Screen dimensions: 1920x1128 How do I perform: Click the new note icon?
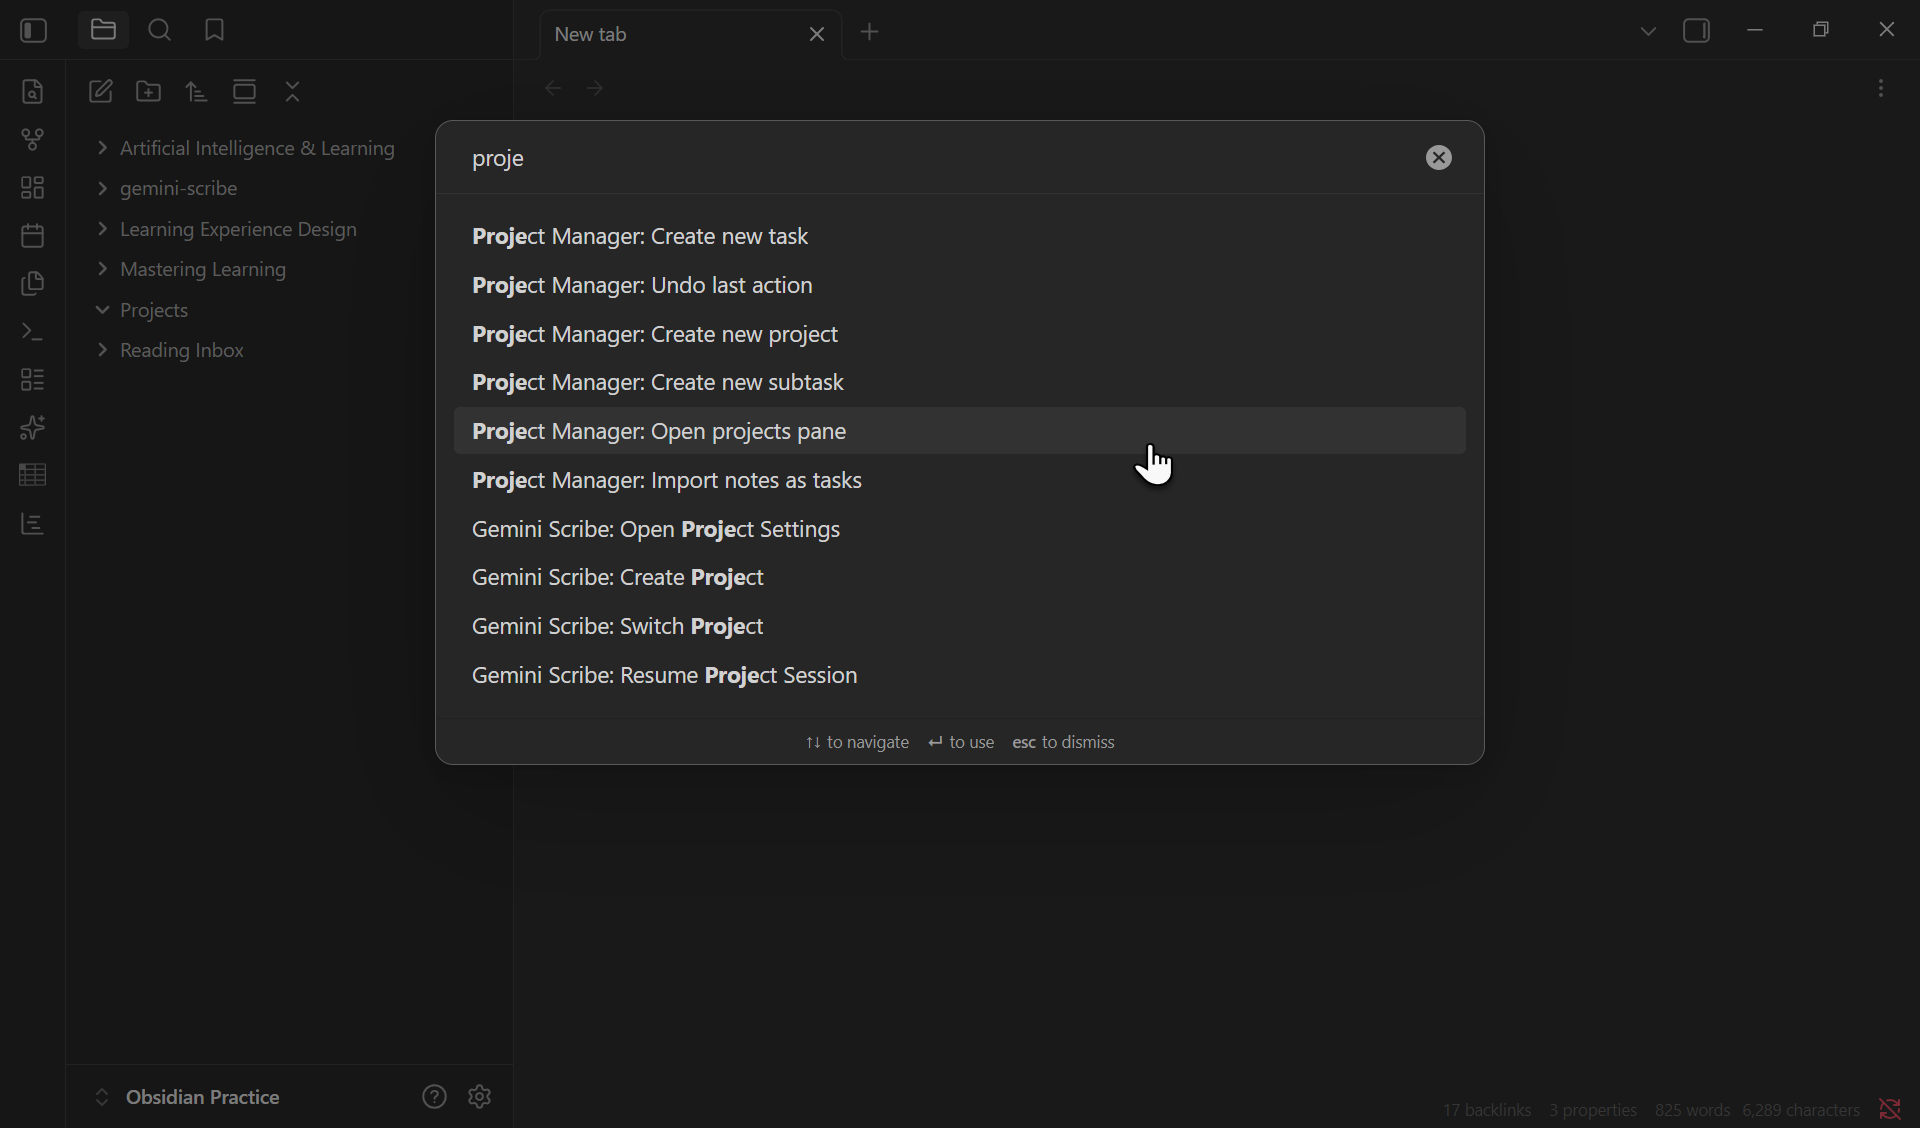pos(101,92)
